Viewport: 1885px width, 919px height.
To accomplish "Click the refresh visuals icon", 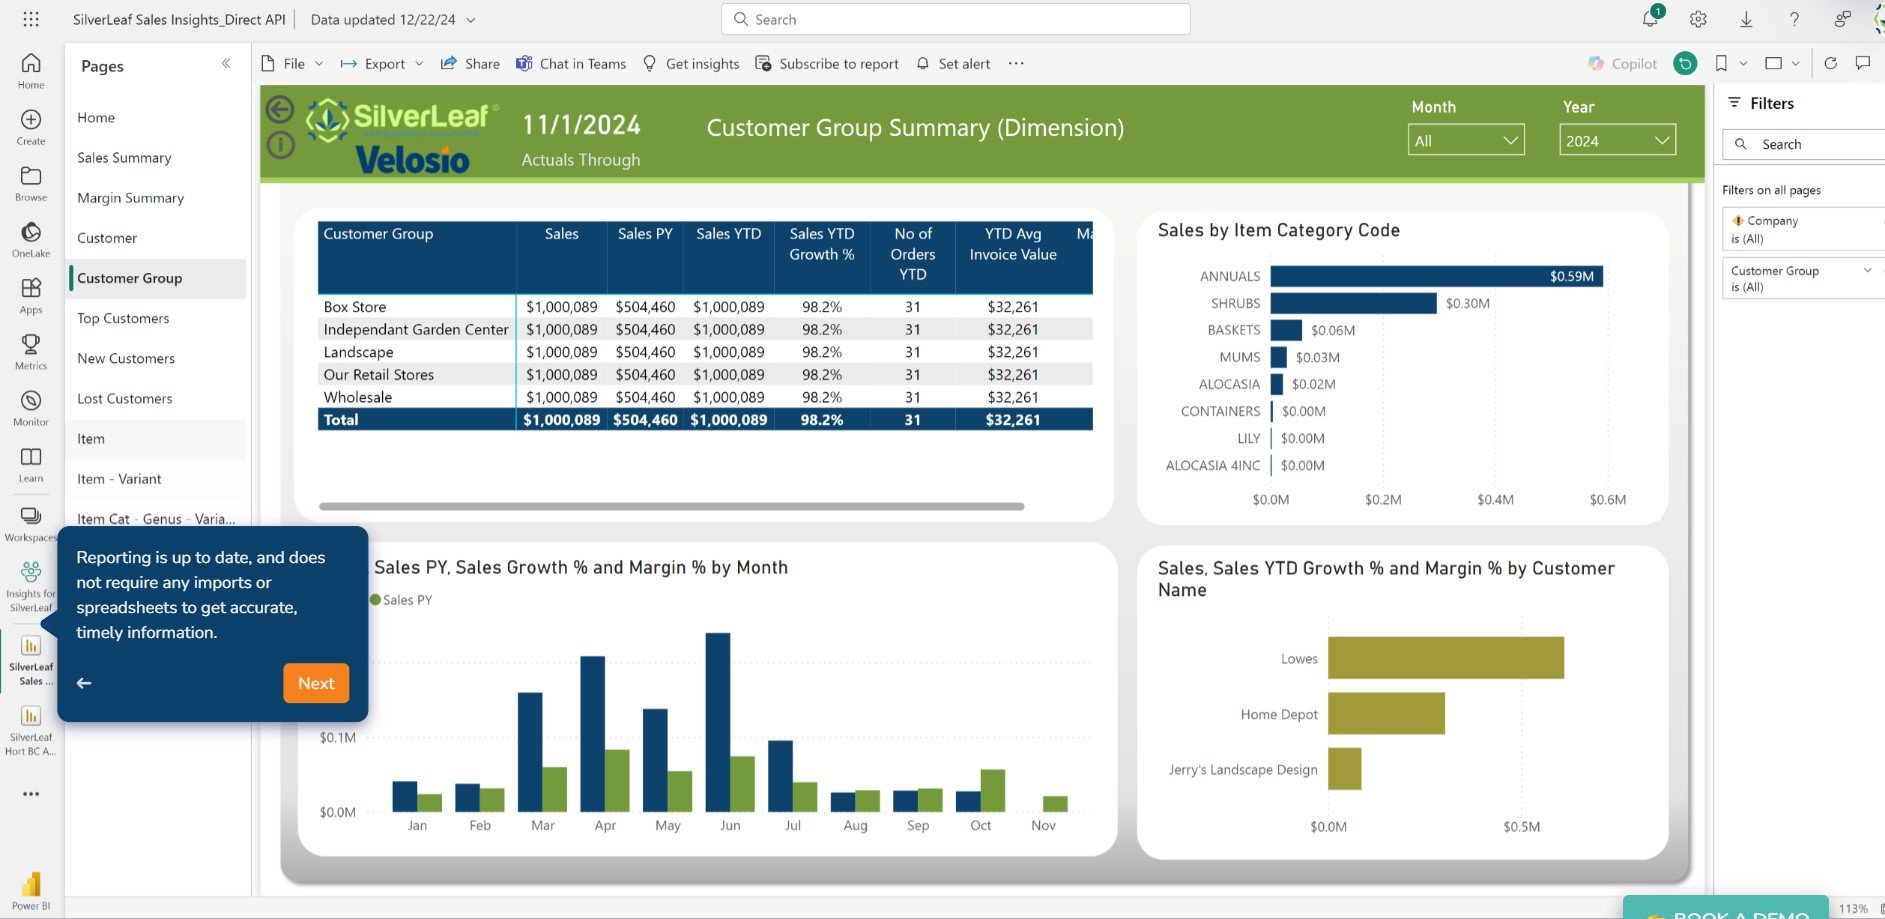I will (1830, 63).
